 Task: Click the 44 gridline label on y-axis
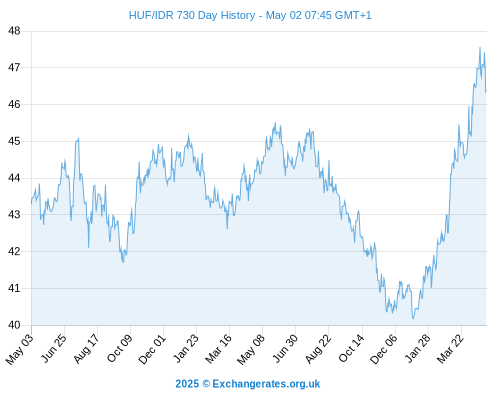tap(14, 178)
